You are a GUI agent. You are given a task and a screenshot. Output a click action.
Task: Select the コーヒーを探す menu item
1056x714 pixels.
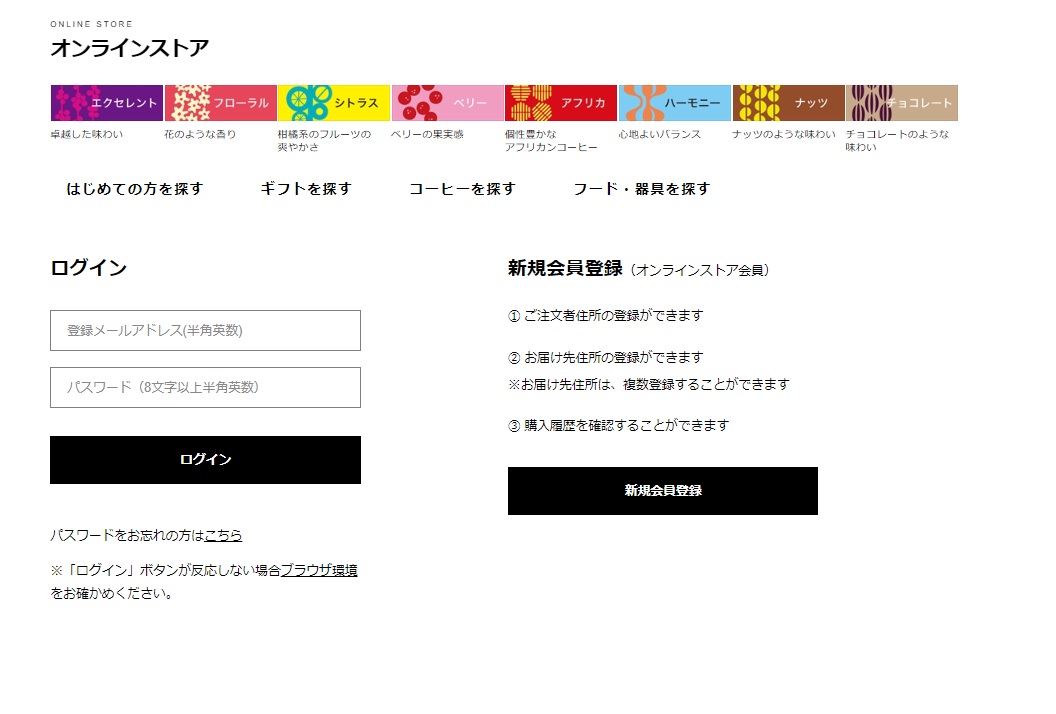pyautogui.click(x=462, y=189)
